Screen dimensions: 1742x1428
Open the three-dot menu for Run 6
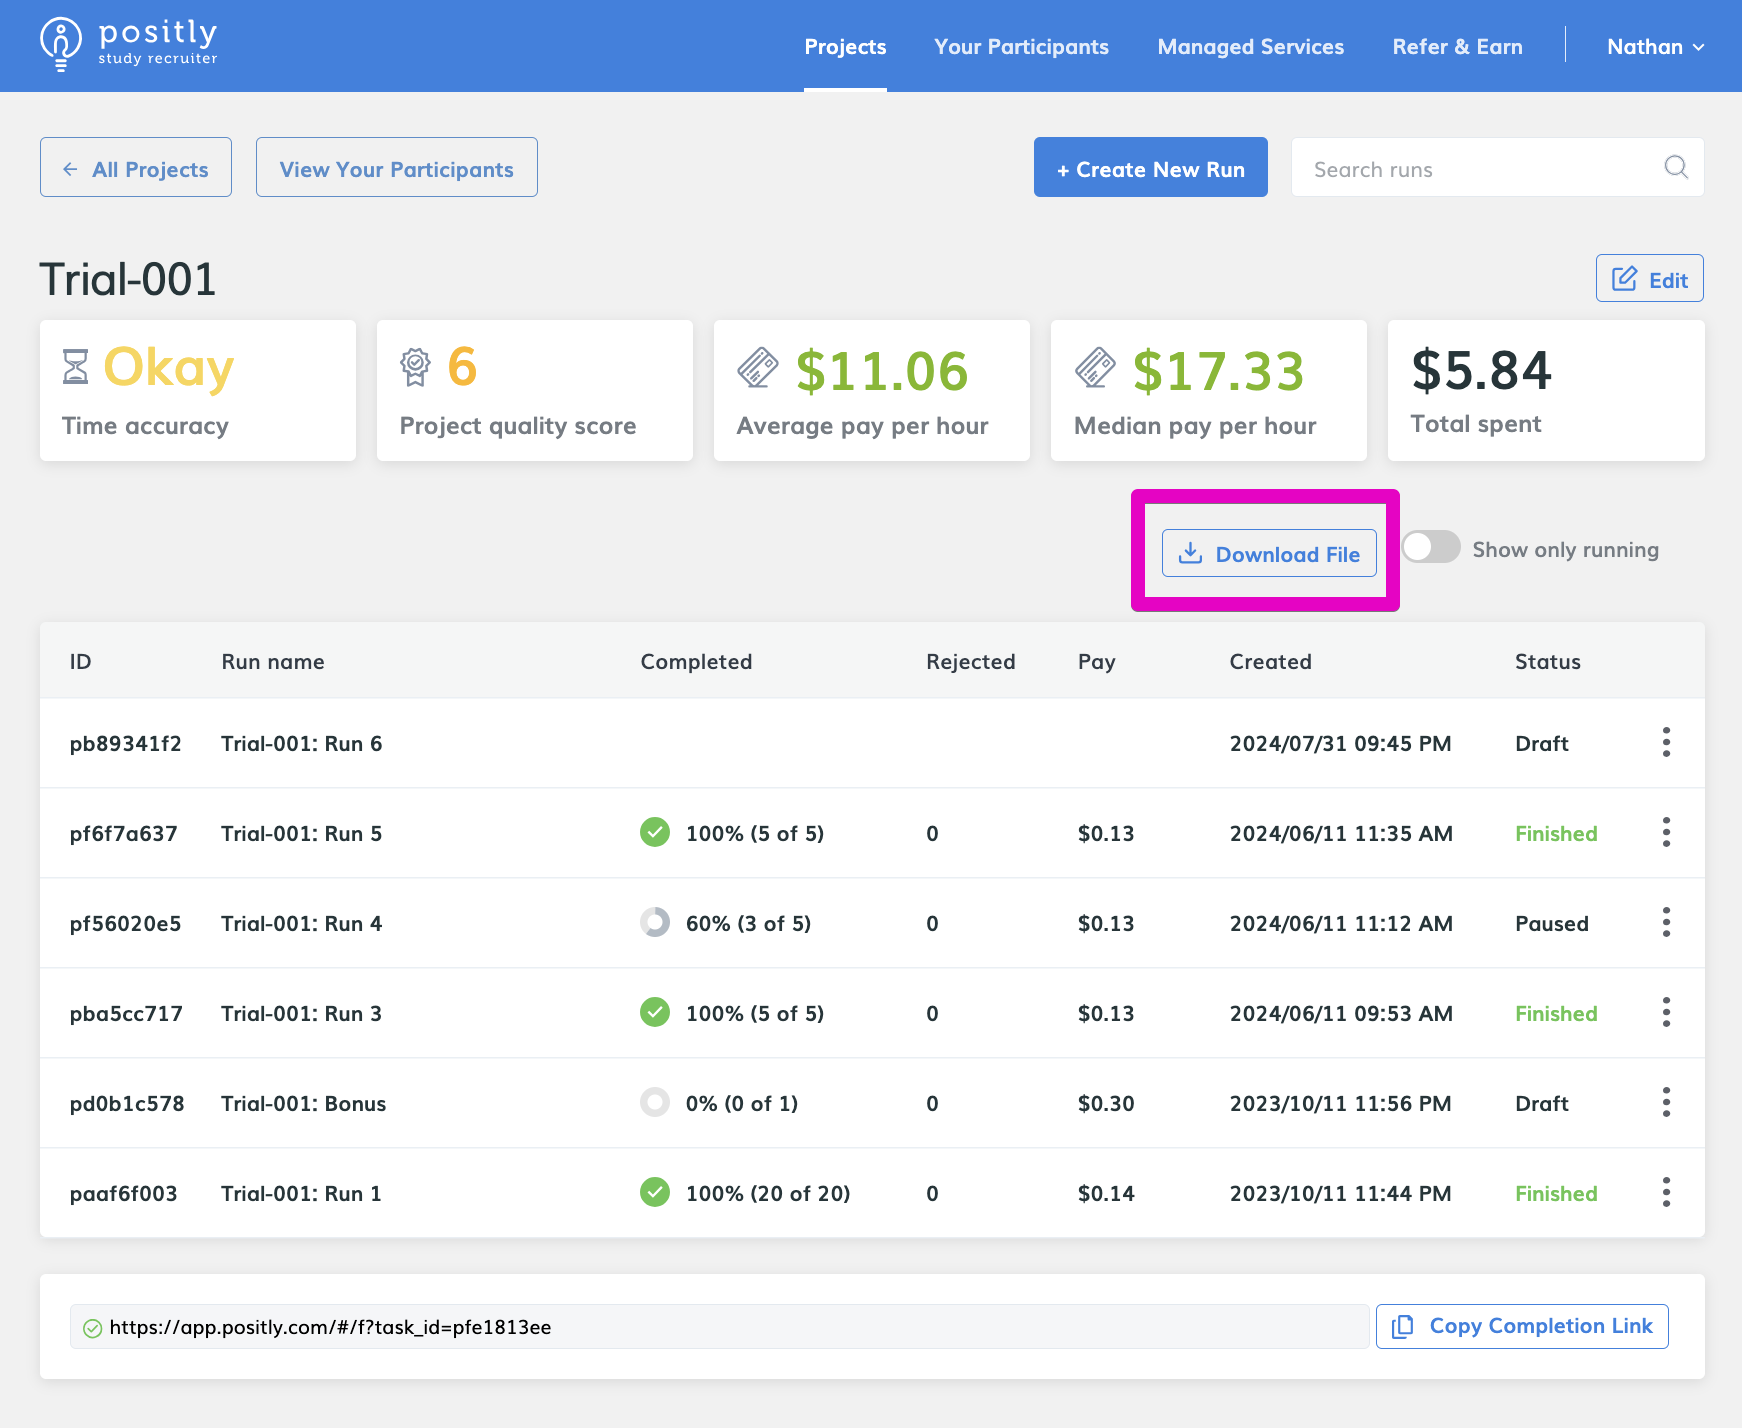(x=1666, y=742)
